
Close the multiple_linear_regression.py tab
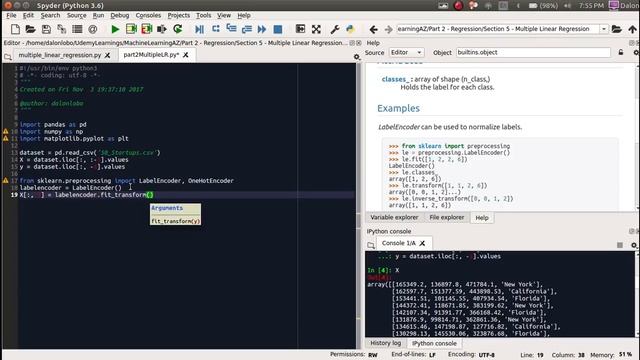[x=107, y=55]
